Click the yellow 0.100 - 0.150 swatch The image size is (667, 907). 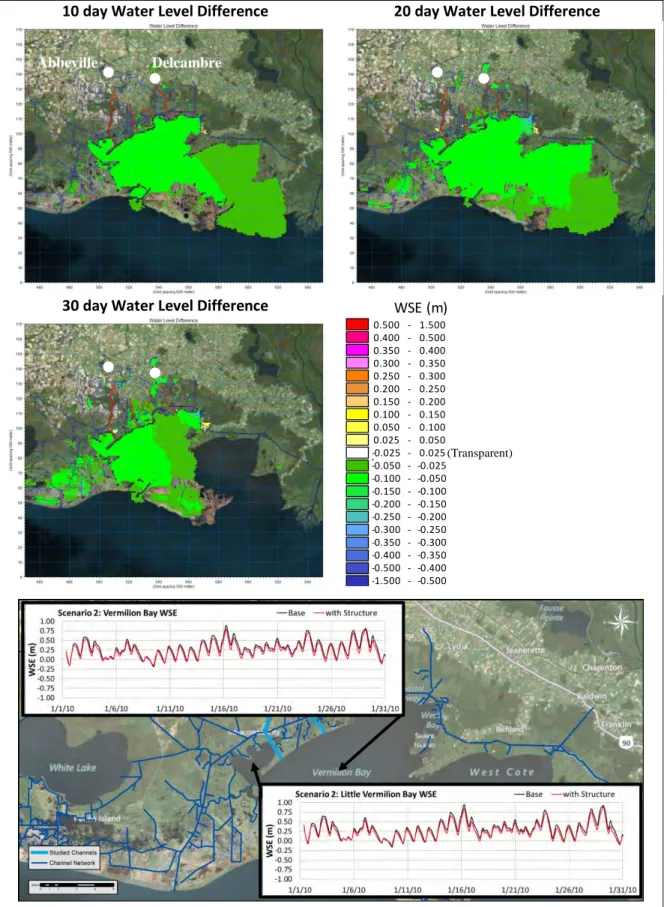coord(358,414)
